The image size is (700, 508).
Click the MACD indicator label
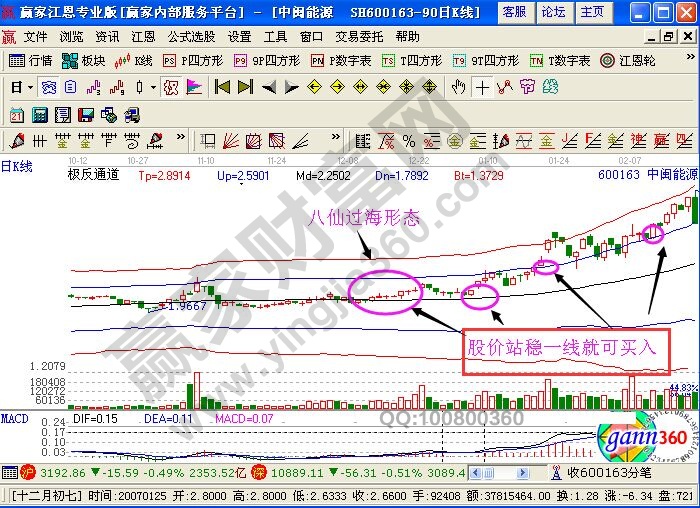coord(14,417)
